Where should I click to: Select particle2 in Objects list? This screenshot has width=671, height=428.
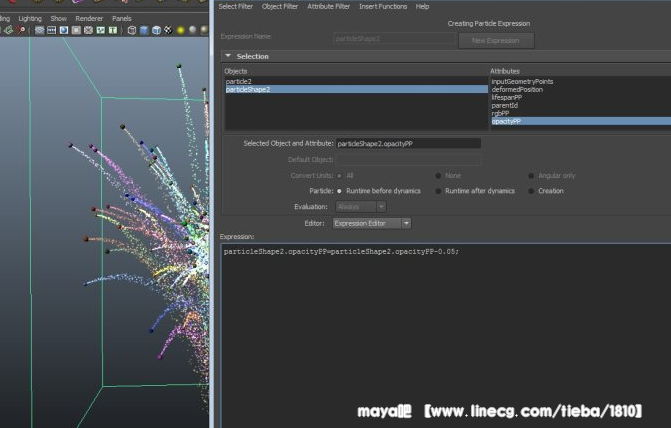356,81
